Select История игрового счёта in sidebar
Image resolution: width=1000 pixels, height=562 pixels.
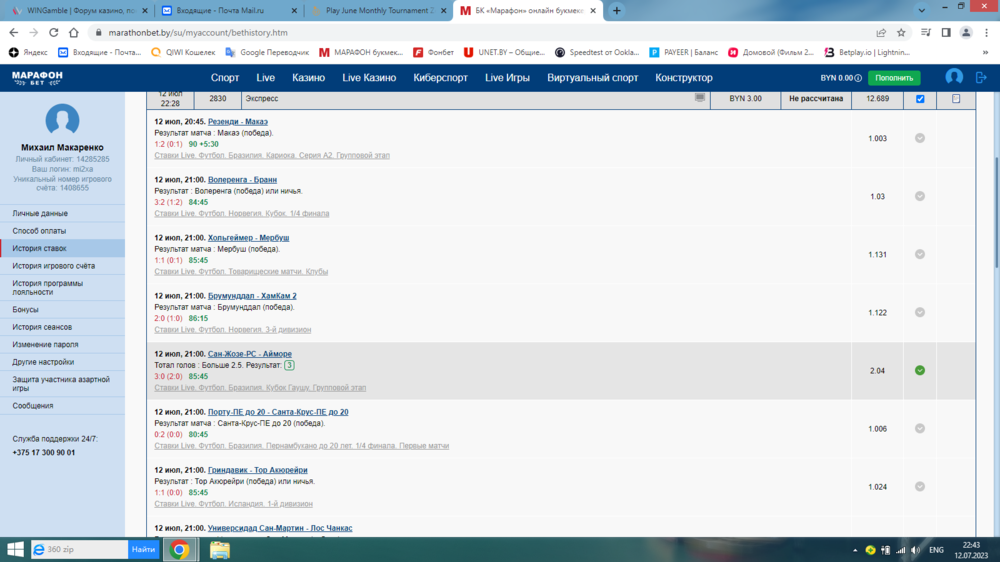pos(54,266)
